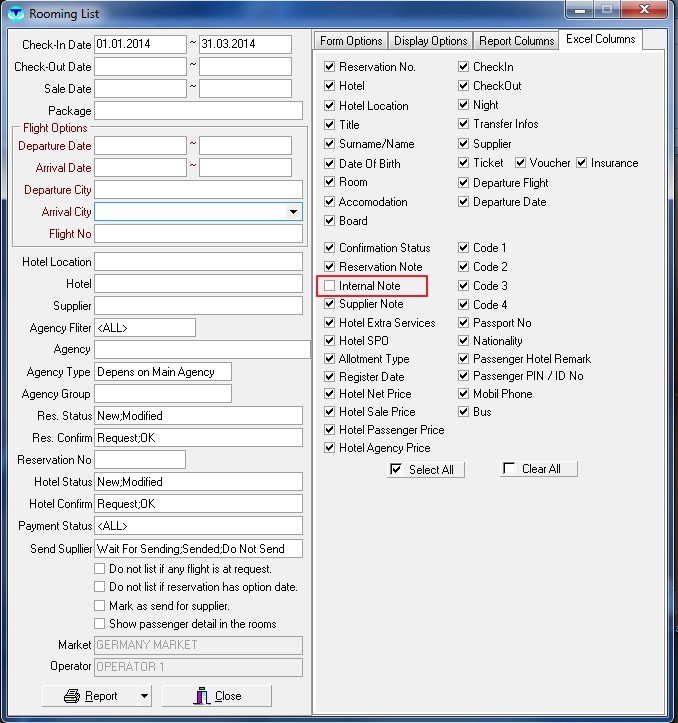The width and height of the screenshot is (678, 723).
Task: Expand the Report button dropdown arrow
Action: coord(144,696)
